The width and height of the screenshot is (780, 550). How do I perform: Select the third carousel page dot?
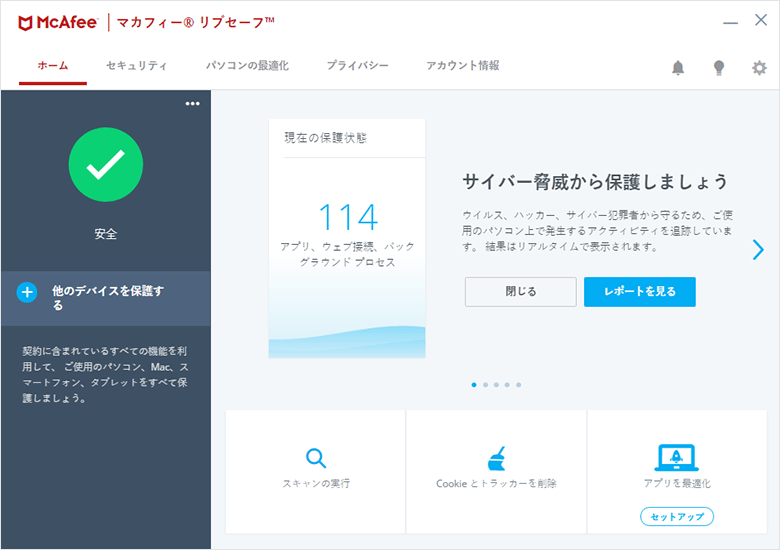pos(496,384)
